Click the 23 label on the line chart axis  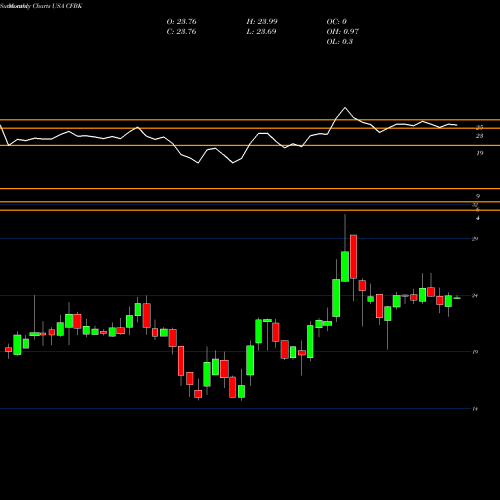(479, 136)
